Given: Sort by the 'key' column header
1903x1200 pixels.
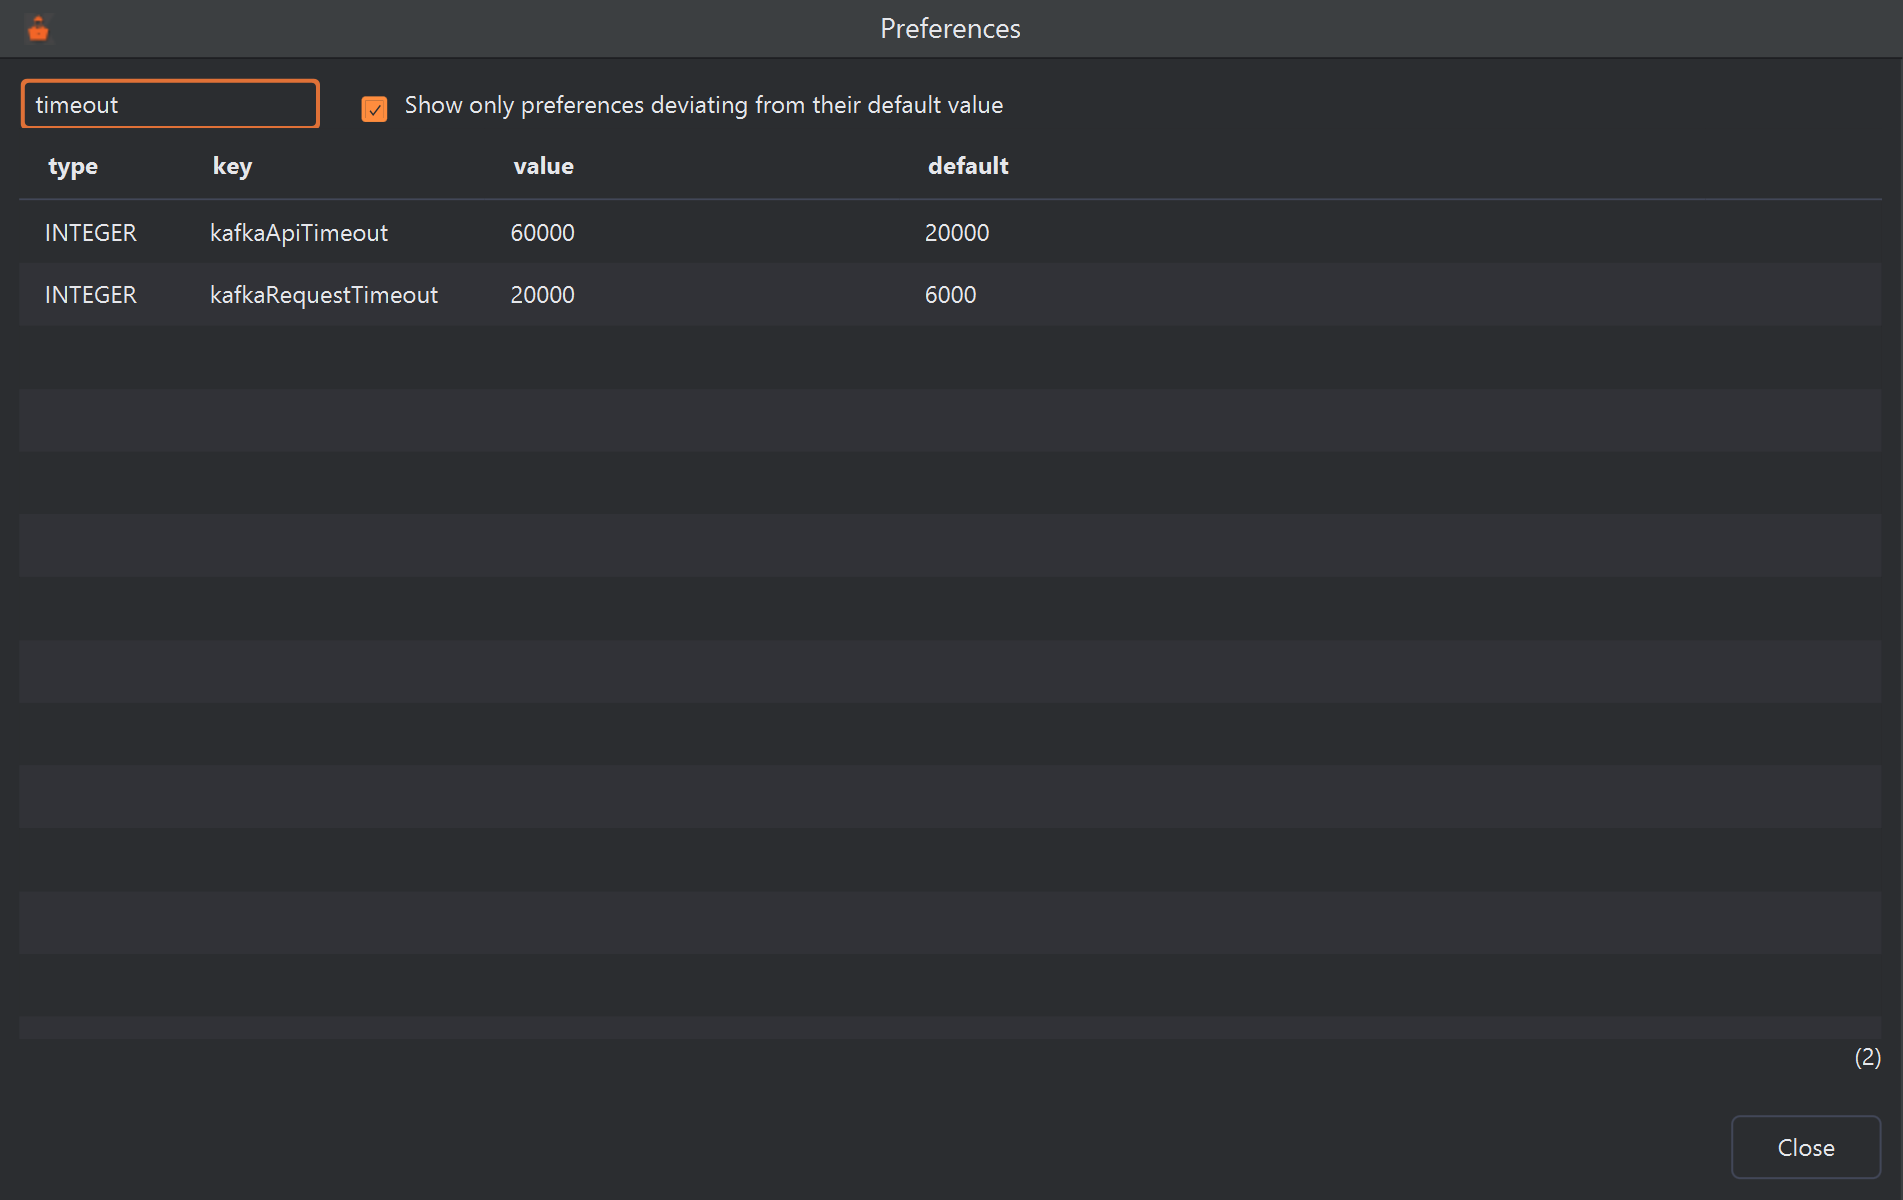Looking at the screenshot, I should coord(232,166).
